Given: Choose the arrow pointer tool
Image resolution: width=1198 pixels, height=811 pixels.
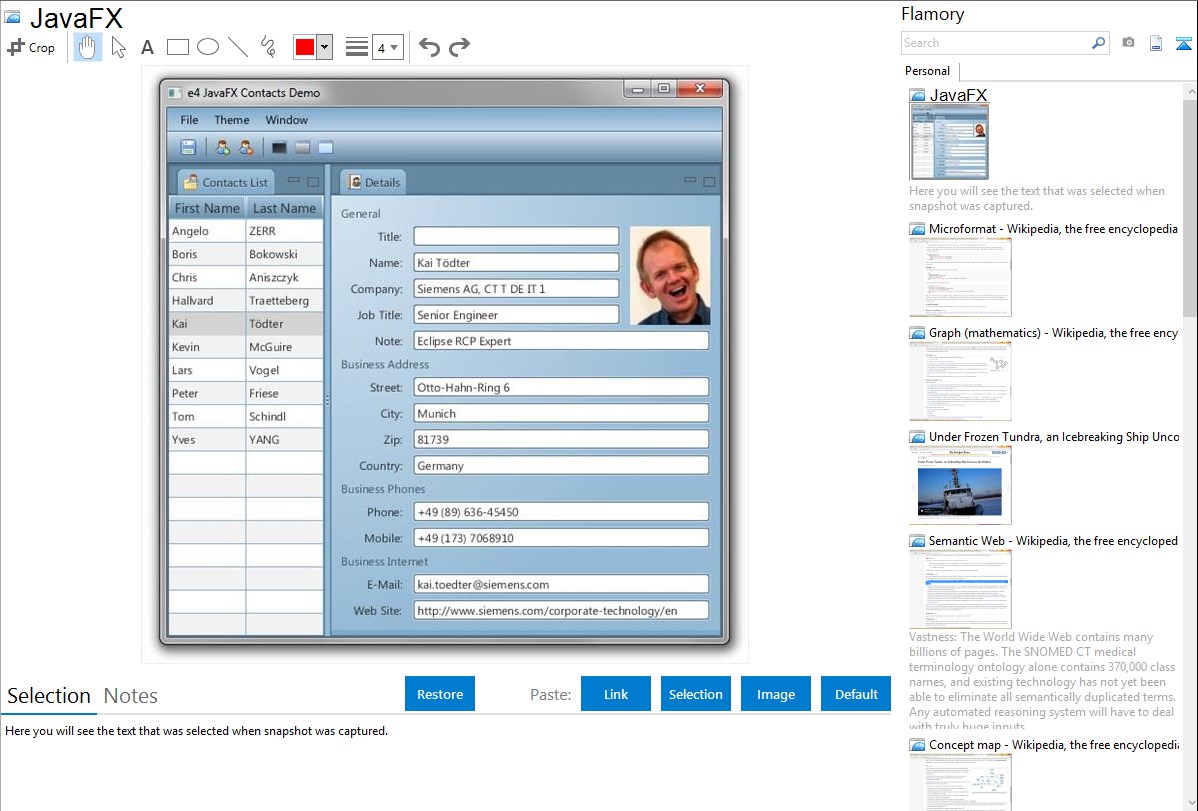Looking at the screenshot, I should [x=118, y=47].
